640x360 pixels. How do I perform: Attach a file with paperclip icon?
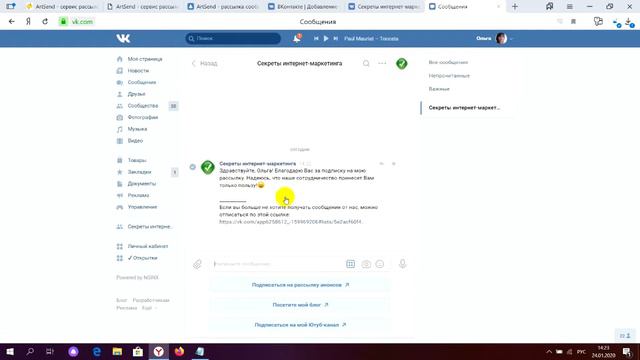[197, 264]
